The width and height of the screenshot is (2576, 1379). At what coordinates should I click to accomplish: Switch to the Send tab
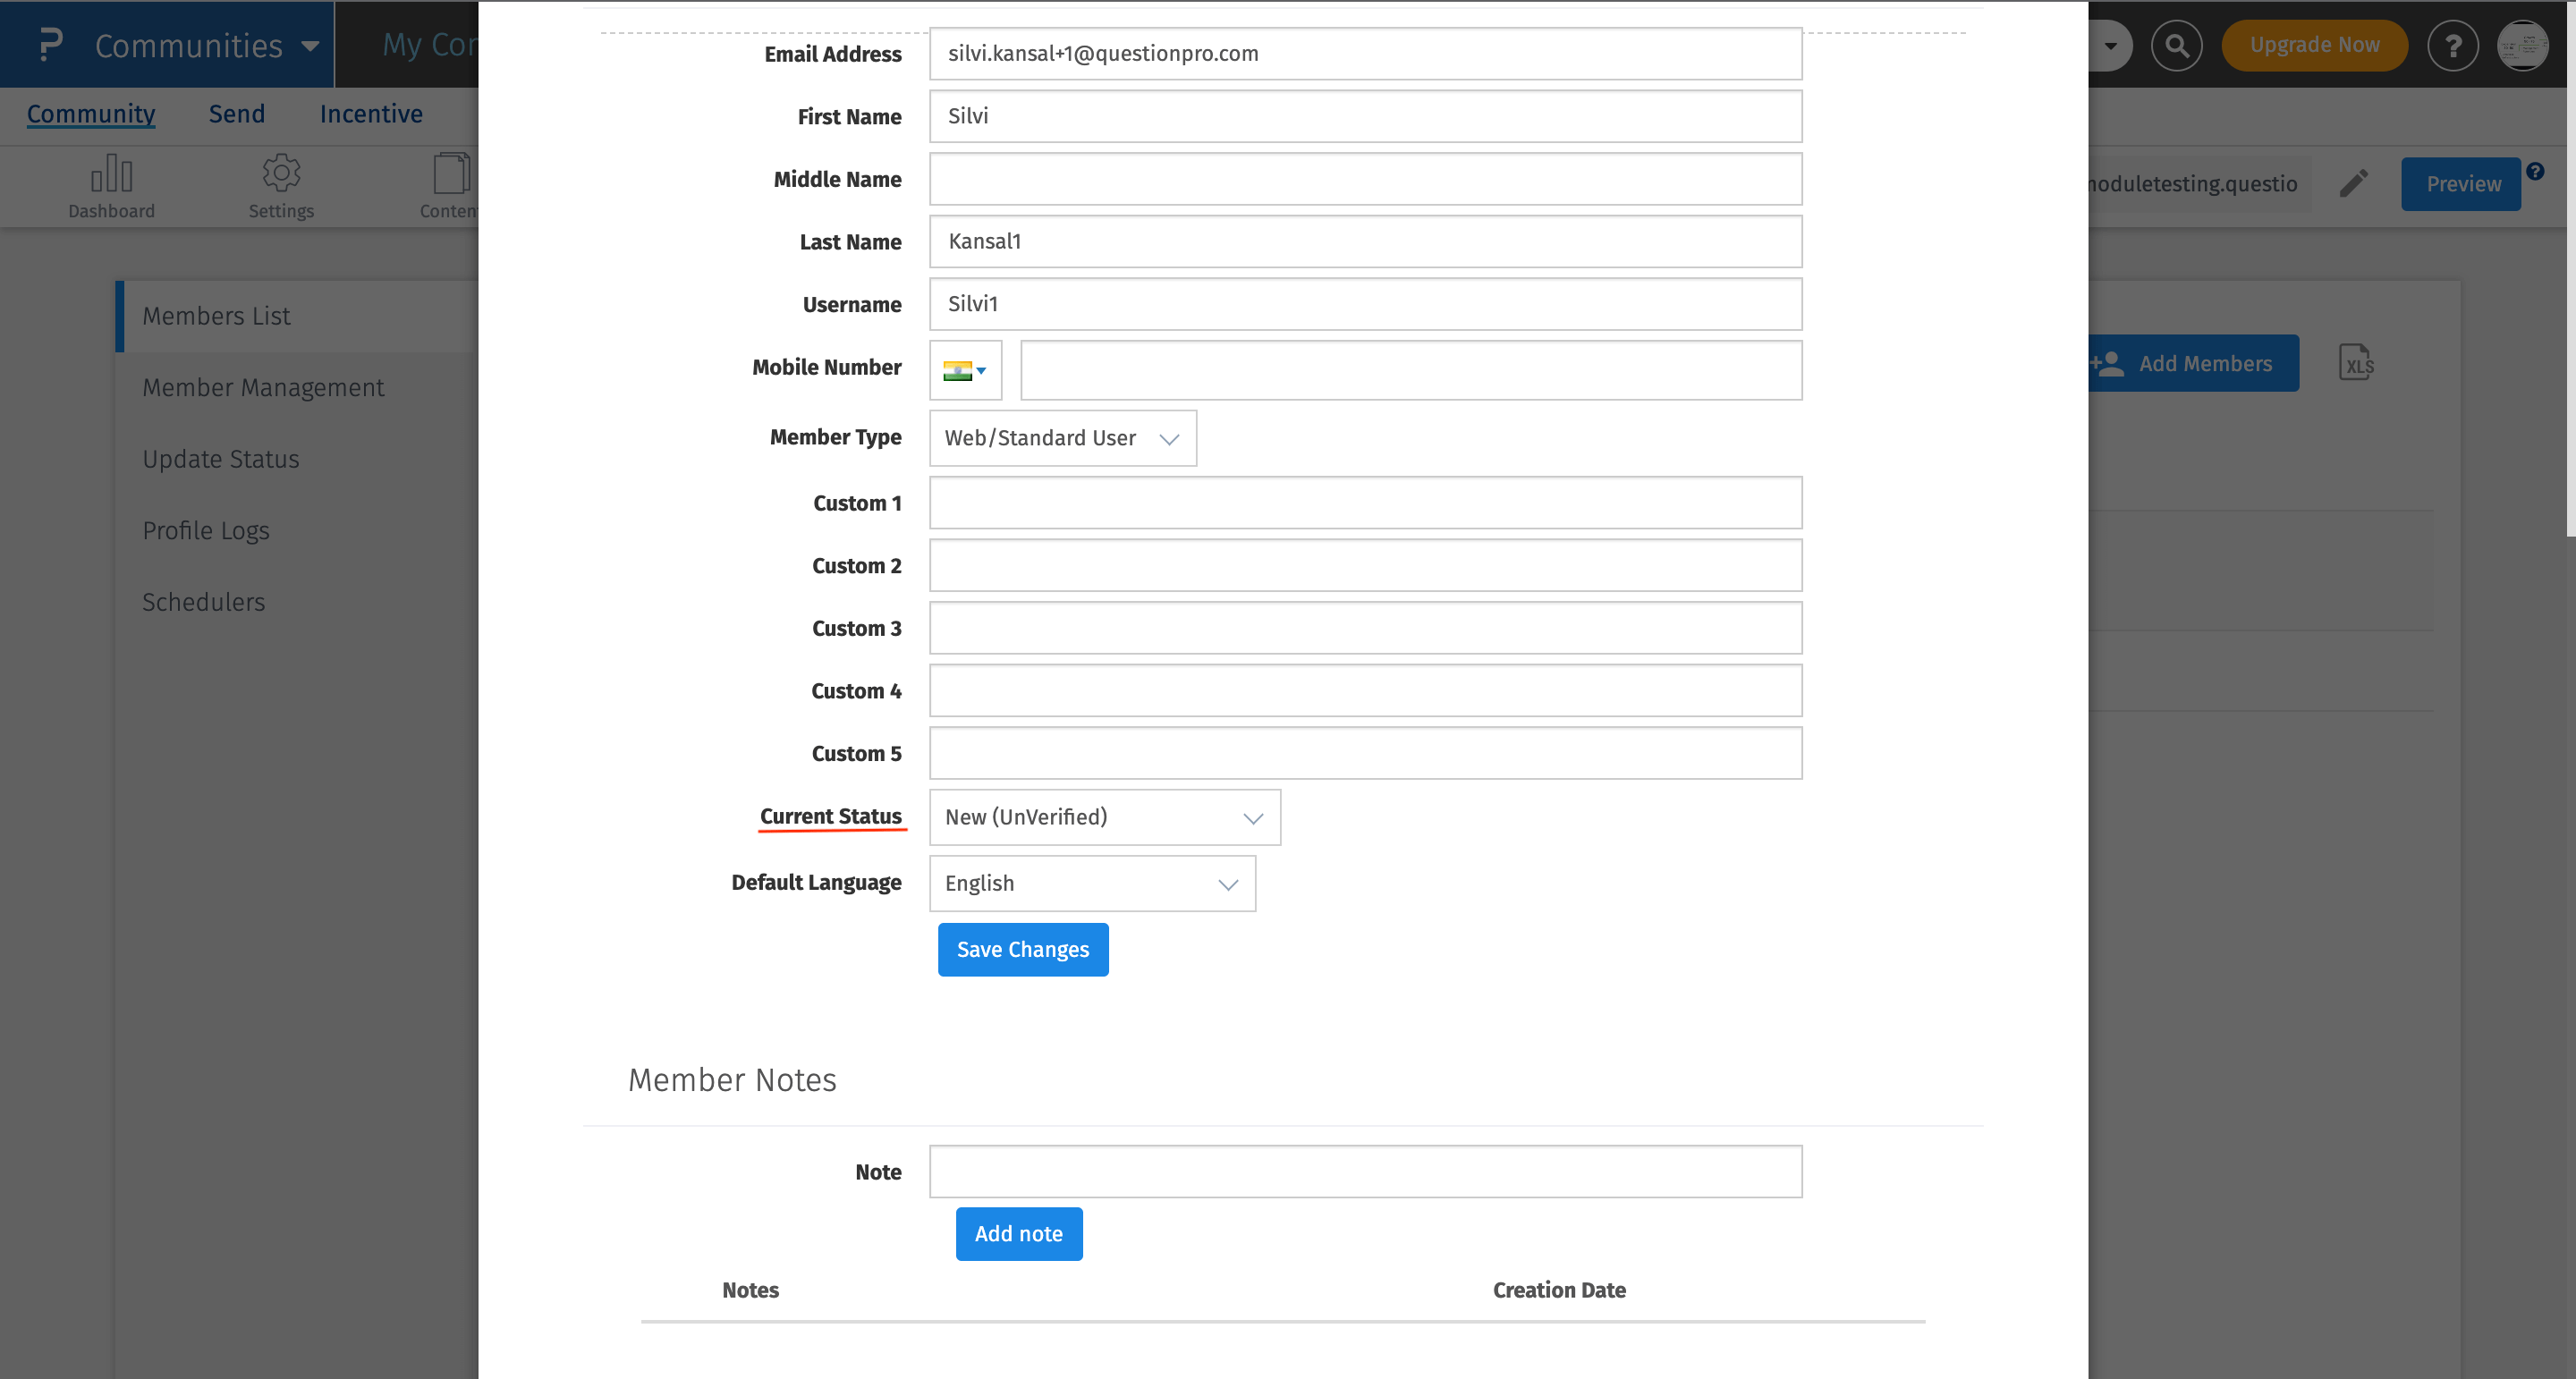point(235,113)
